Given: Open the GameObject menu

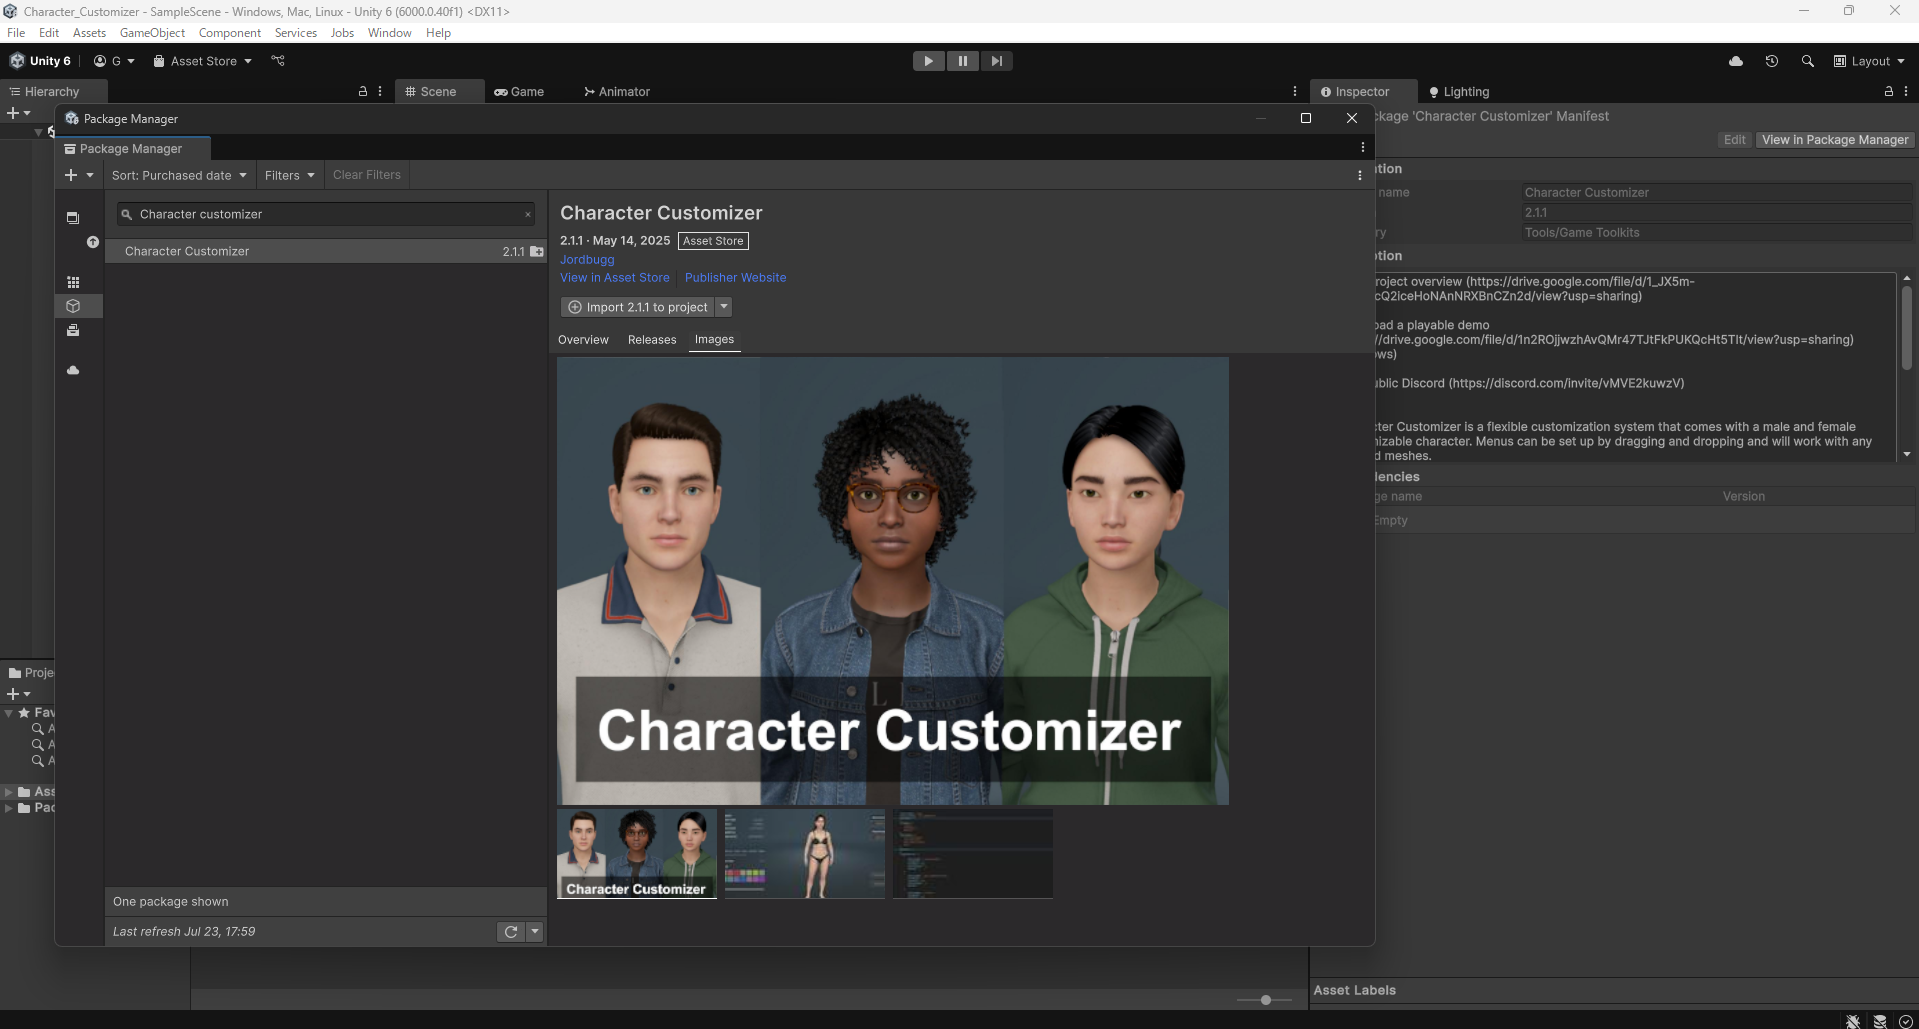Looking at the screenshot, I should [x=152, y=33].
